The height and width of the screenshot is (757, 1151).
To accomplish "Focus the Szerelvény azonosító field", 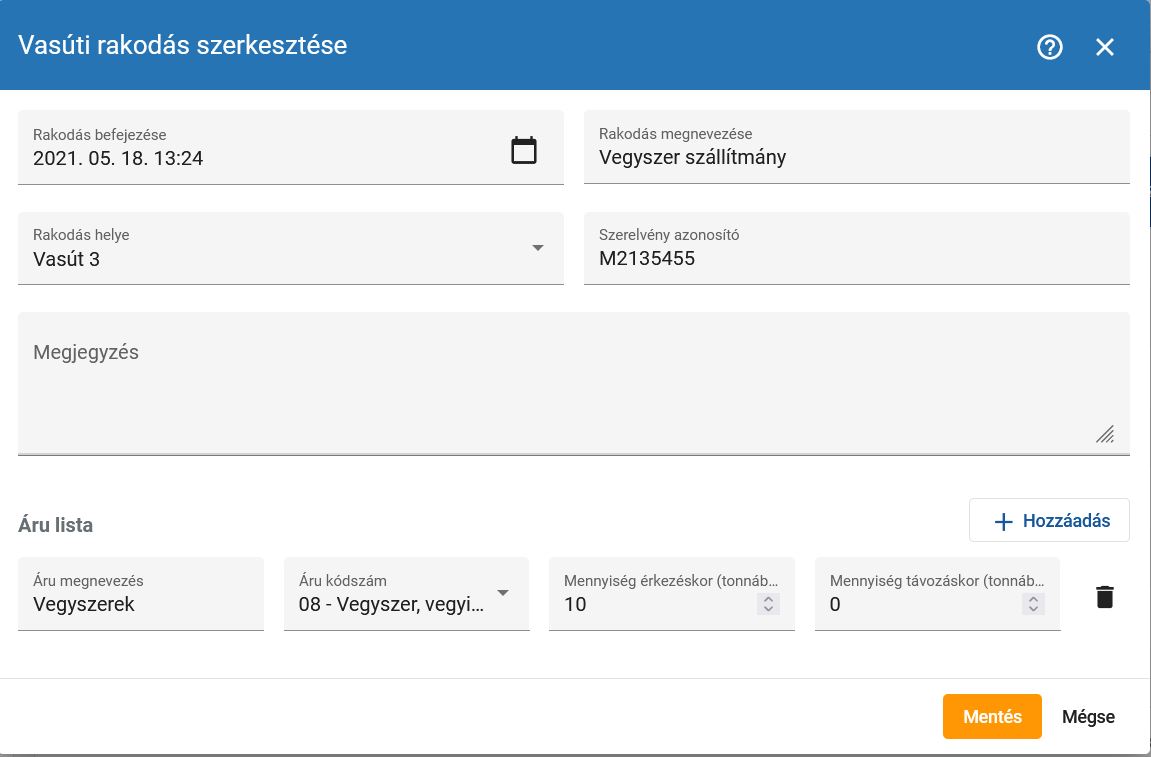I will click(856, 258).
